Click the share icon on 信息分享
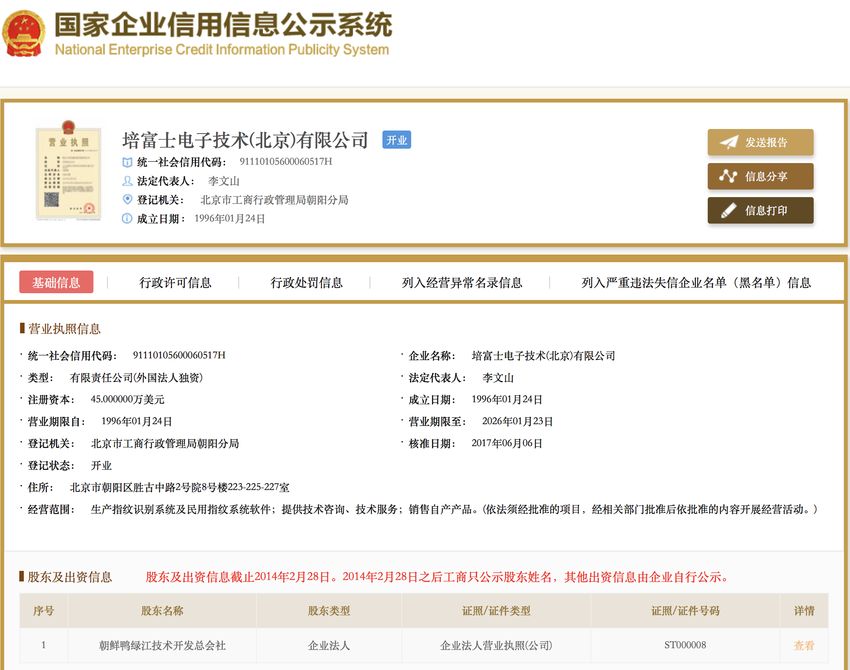 click(728, 176)
